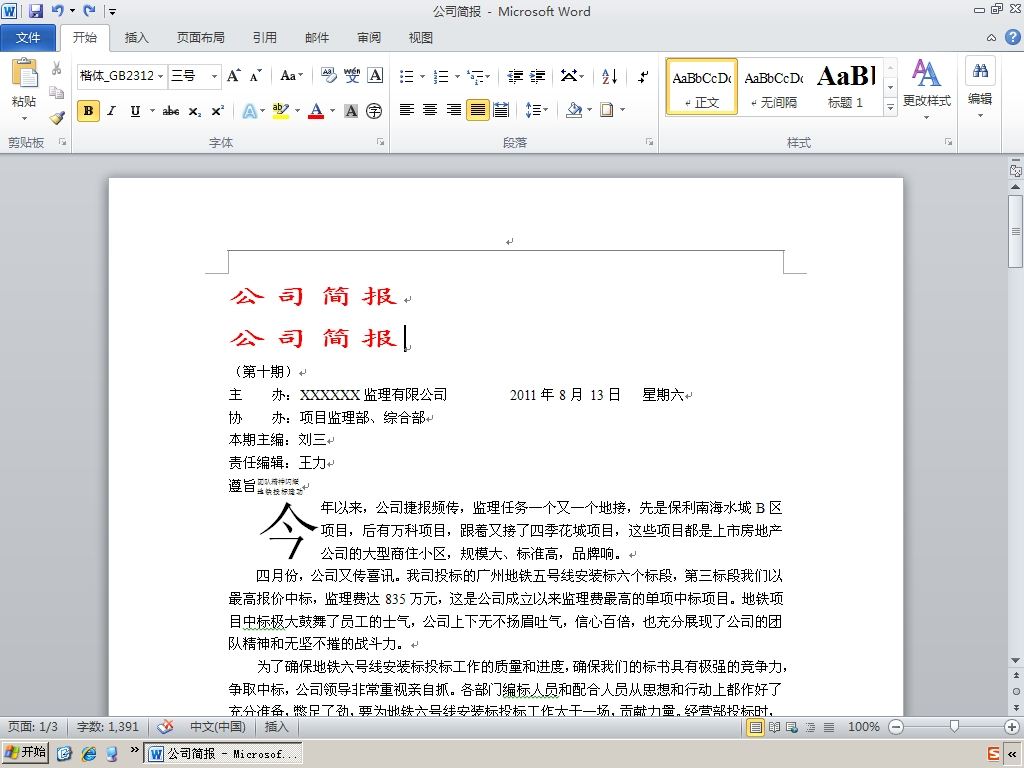
Task: Apply the 标题 1 style
Action: (x=846, y=87)
